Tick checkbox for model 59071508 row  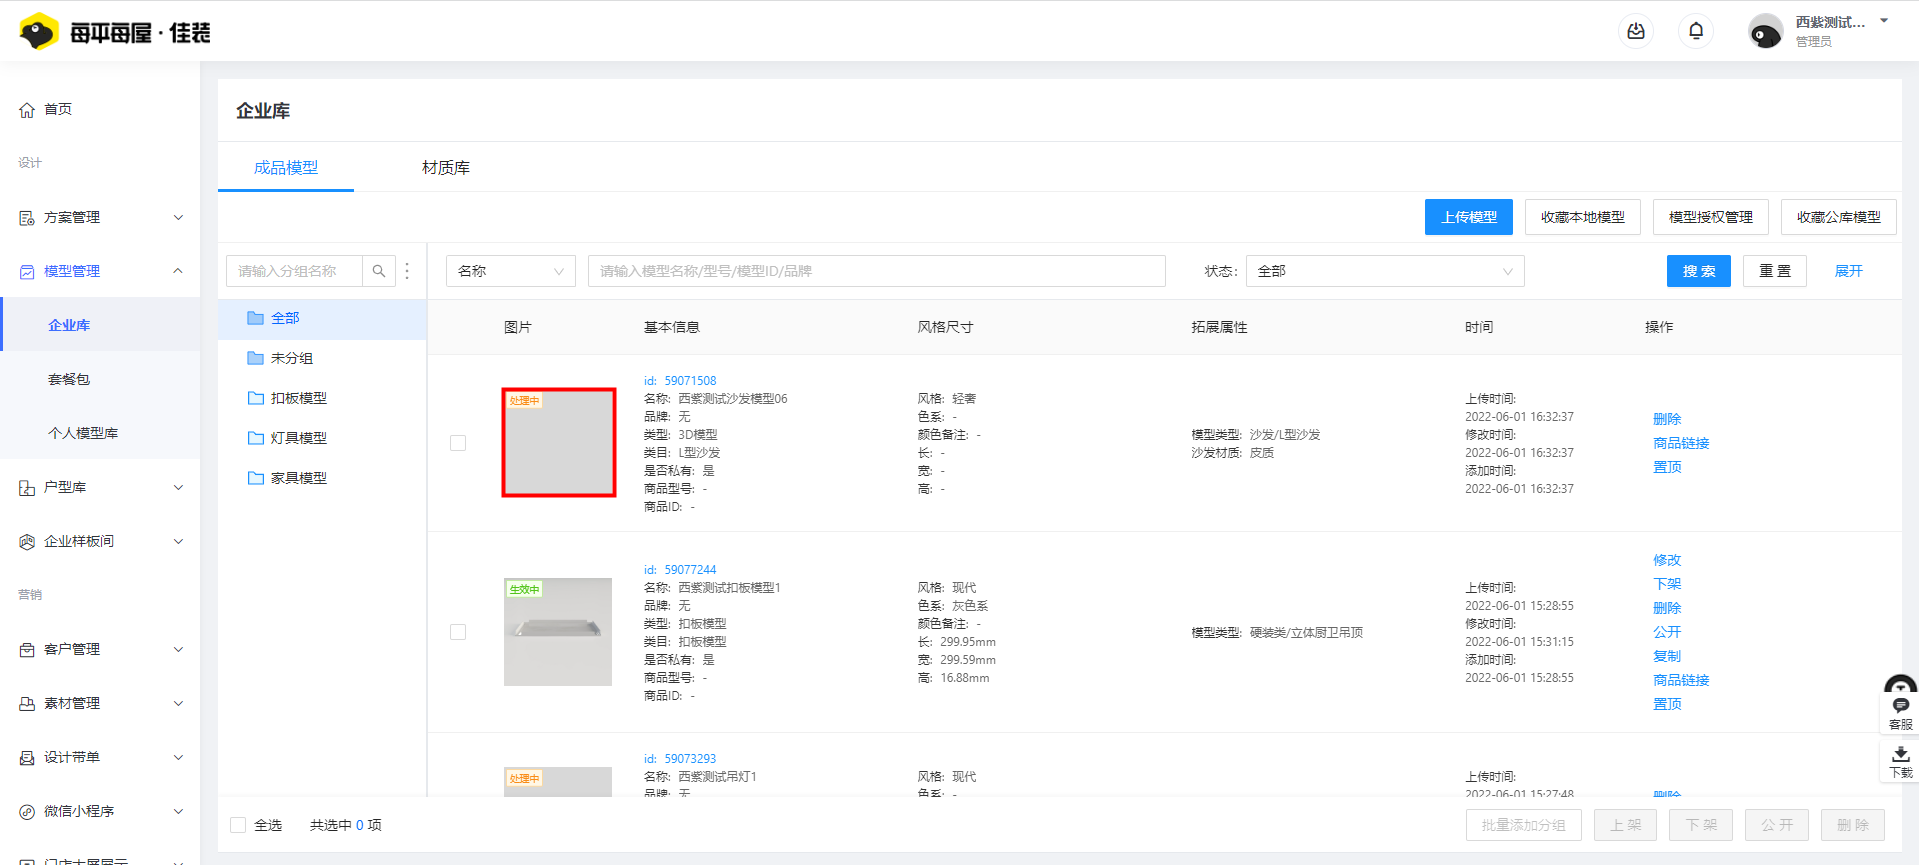[x=458, y=443]
